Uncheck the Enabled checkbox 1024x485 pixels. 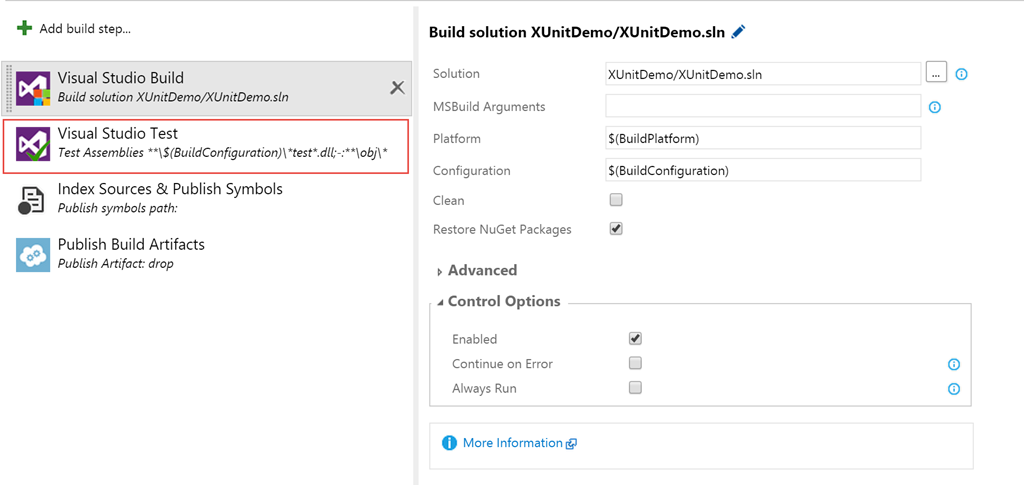[x=635, y=338]
